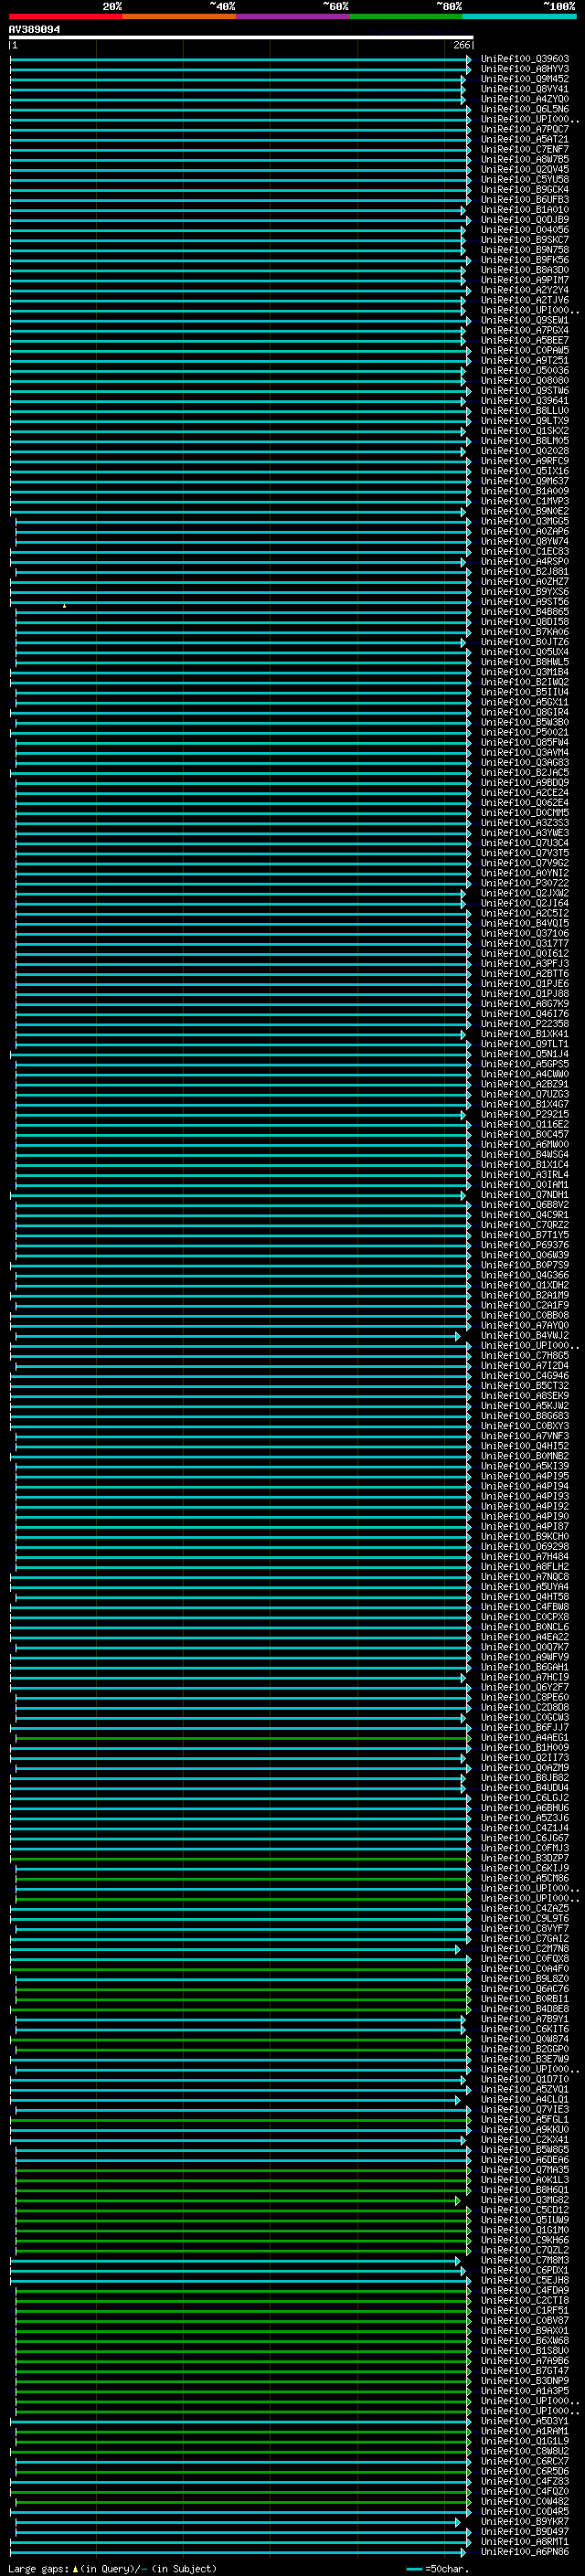Select the UniRef100_B9N758 entry
Image resolution: width=585 pixels, height=2576 pixels.
coord(524,250)
